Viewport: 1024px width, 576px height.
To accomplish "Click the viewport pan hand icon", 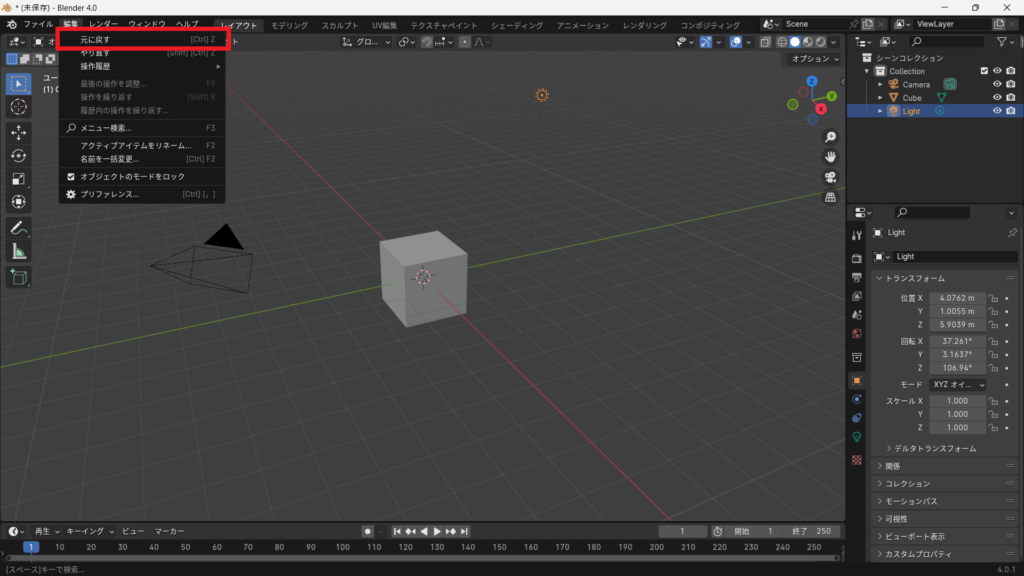I will click(x=830, y=157).
